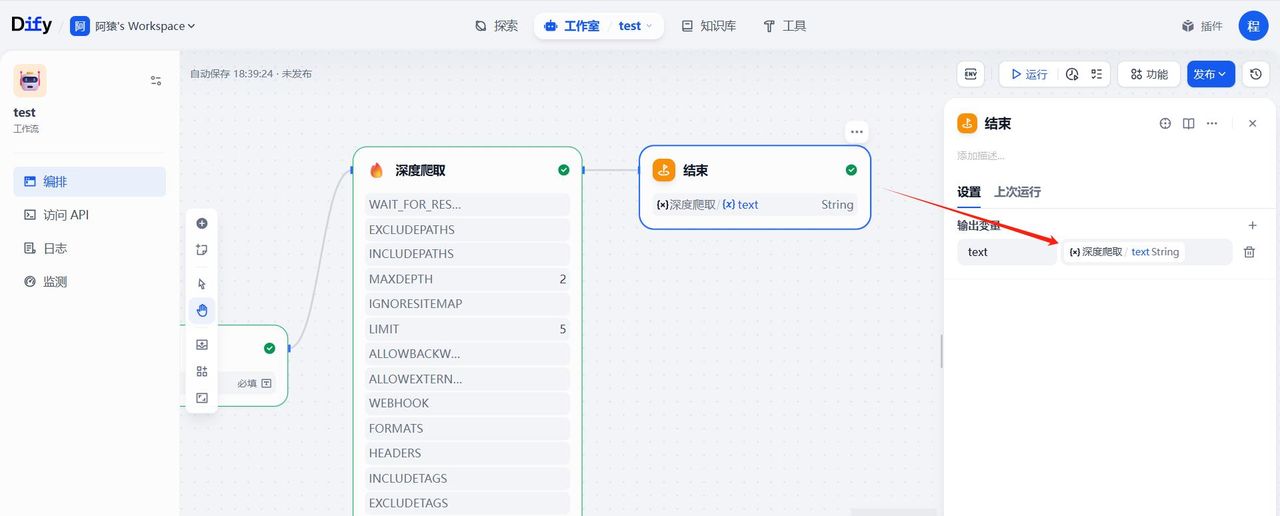
Task: Click the text variable name field
Action: tap(1006, 252)
